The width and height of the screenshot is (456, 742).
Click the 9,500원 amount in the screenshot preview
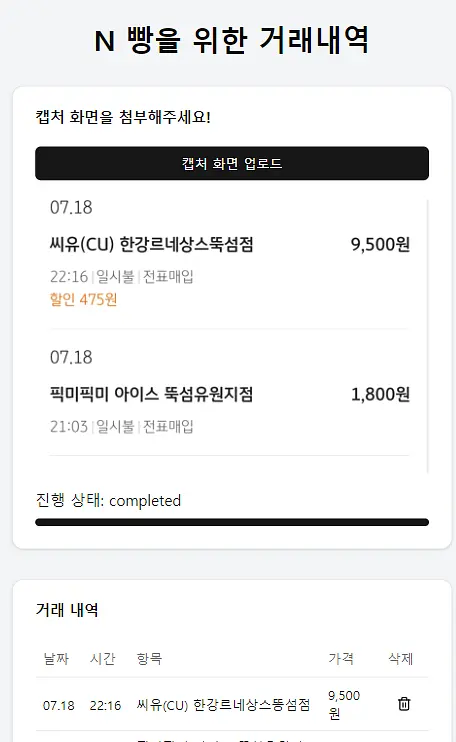380,244
